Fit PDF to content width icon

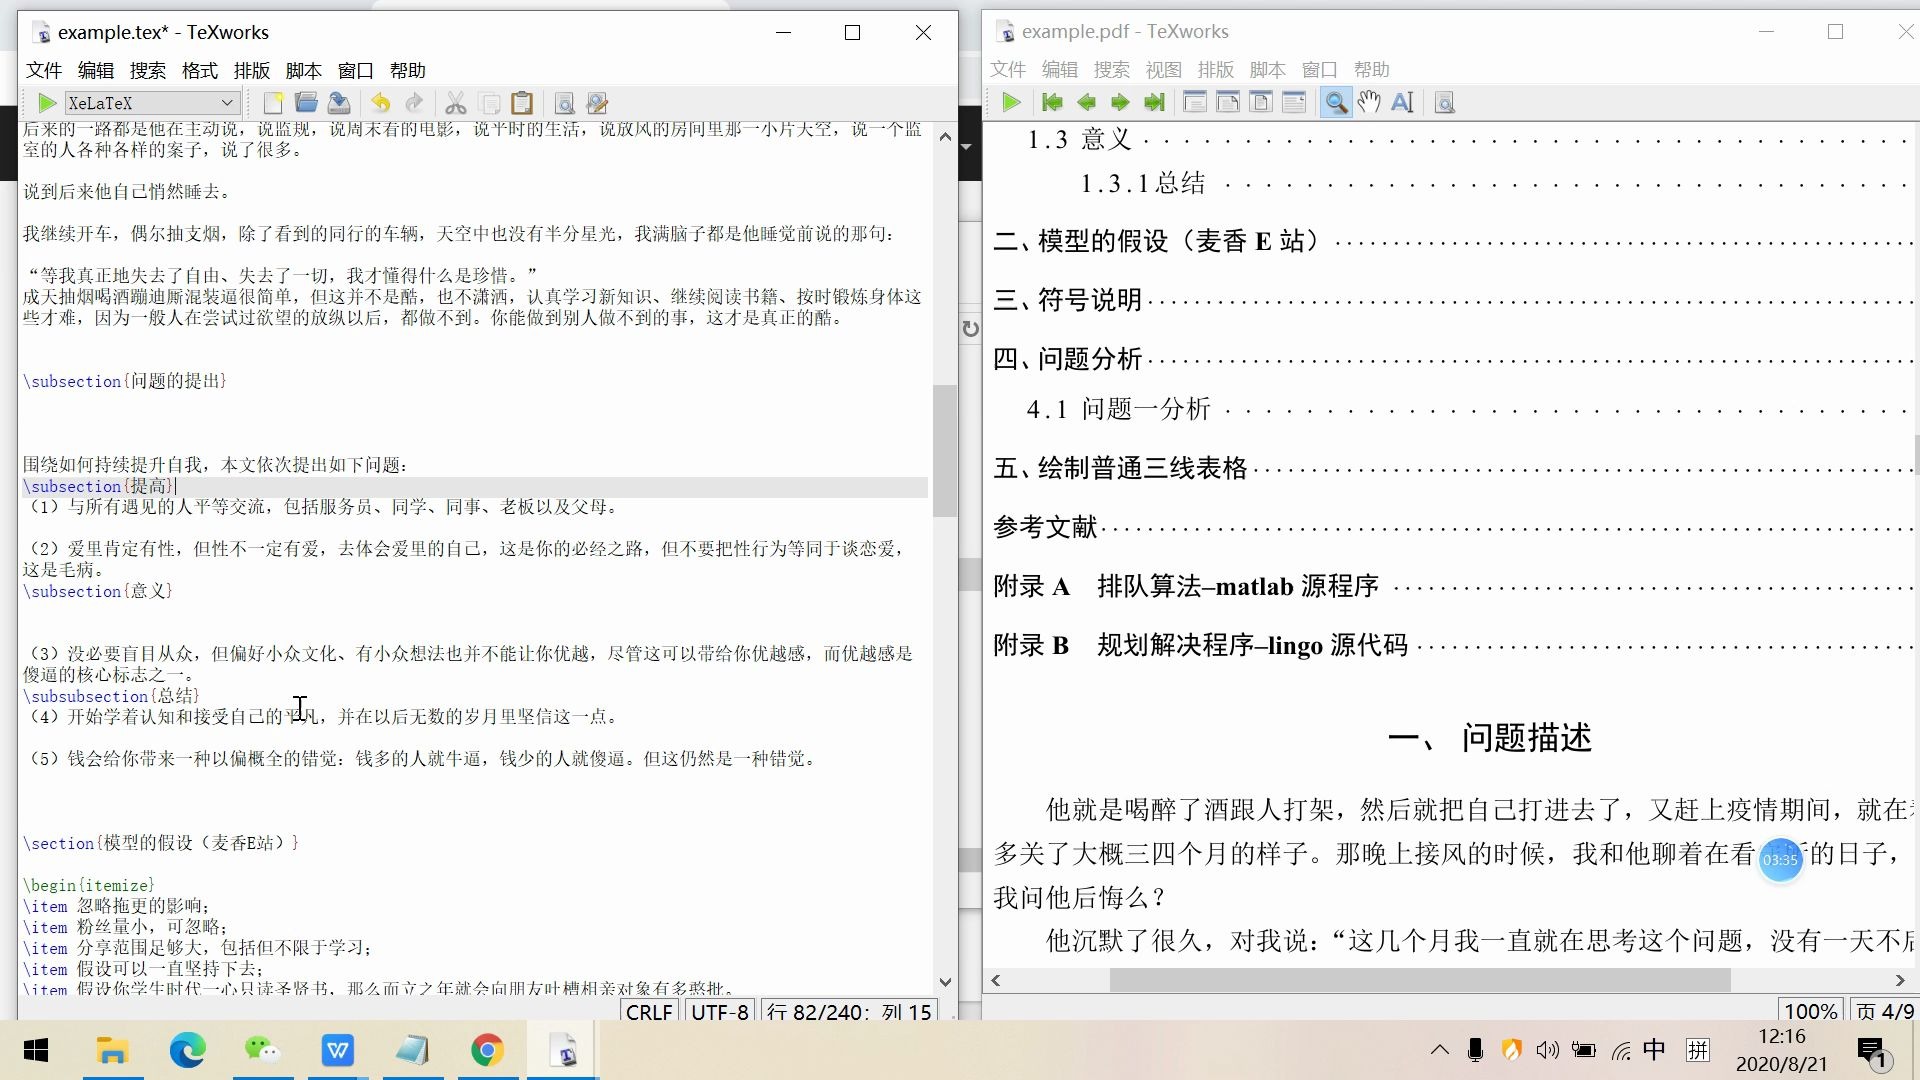pyautogui.click(x=1294, y=102)
